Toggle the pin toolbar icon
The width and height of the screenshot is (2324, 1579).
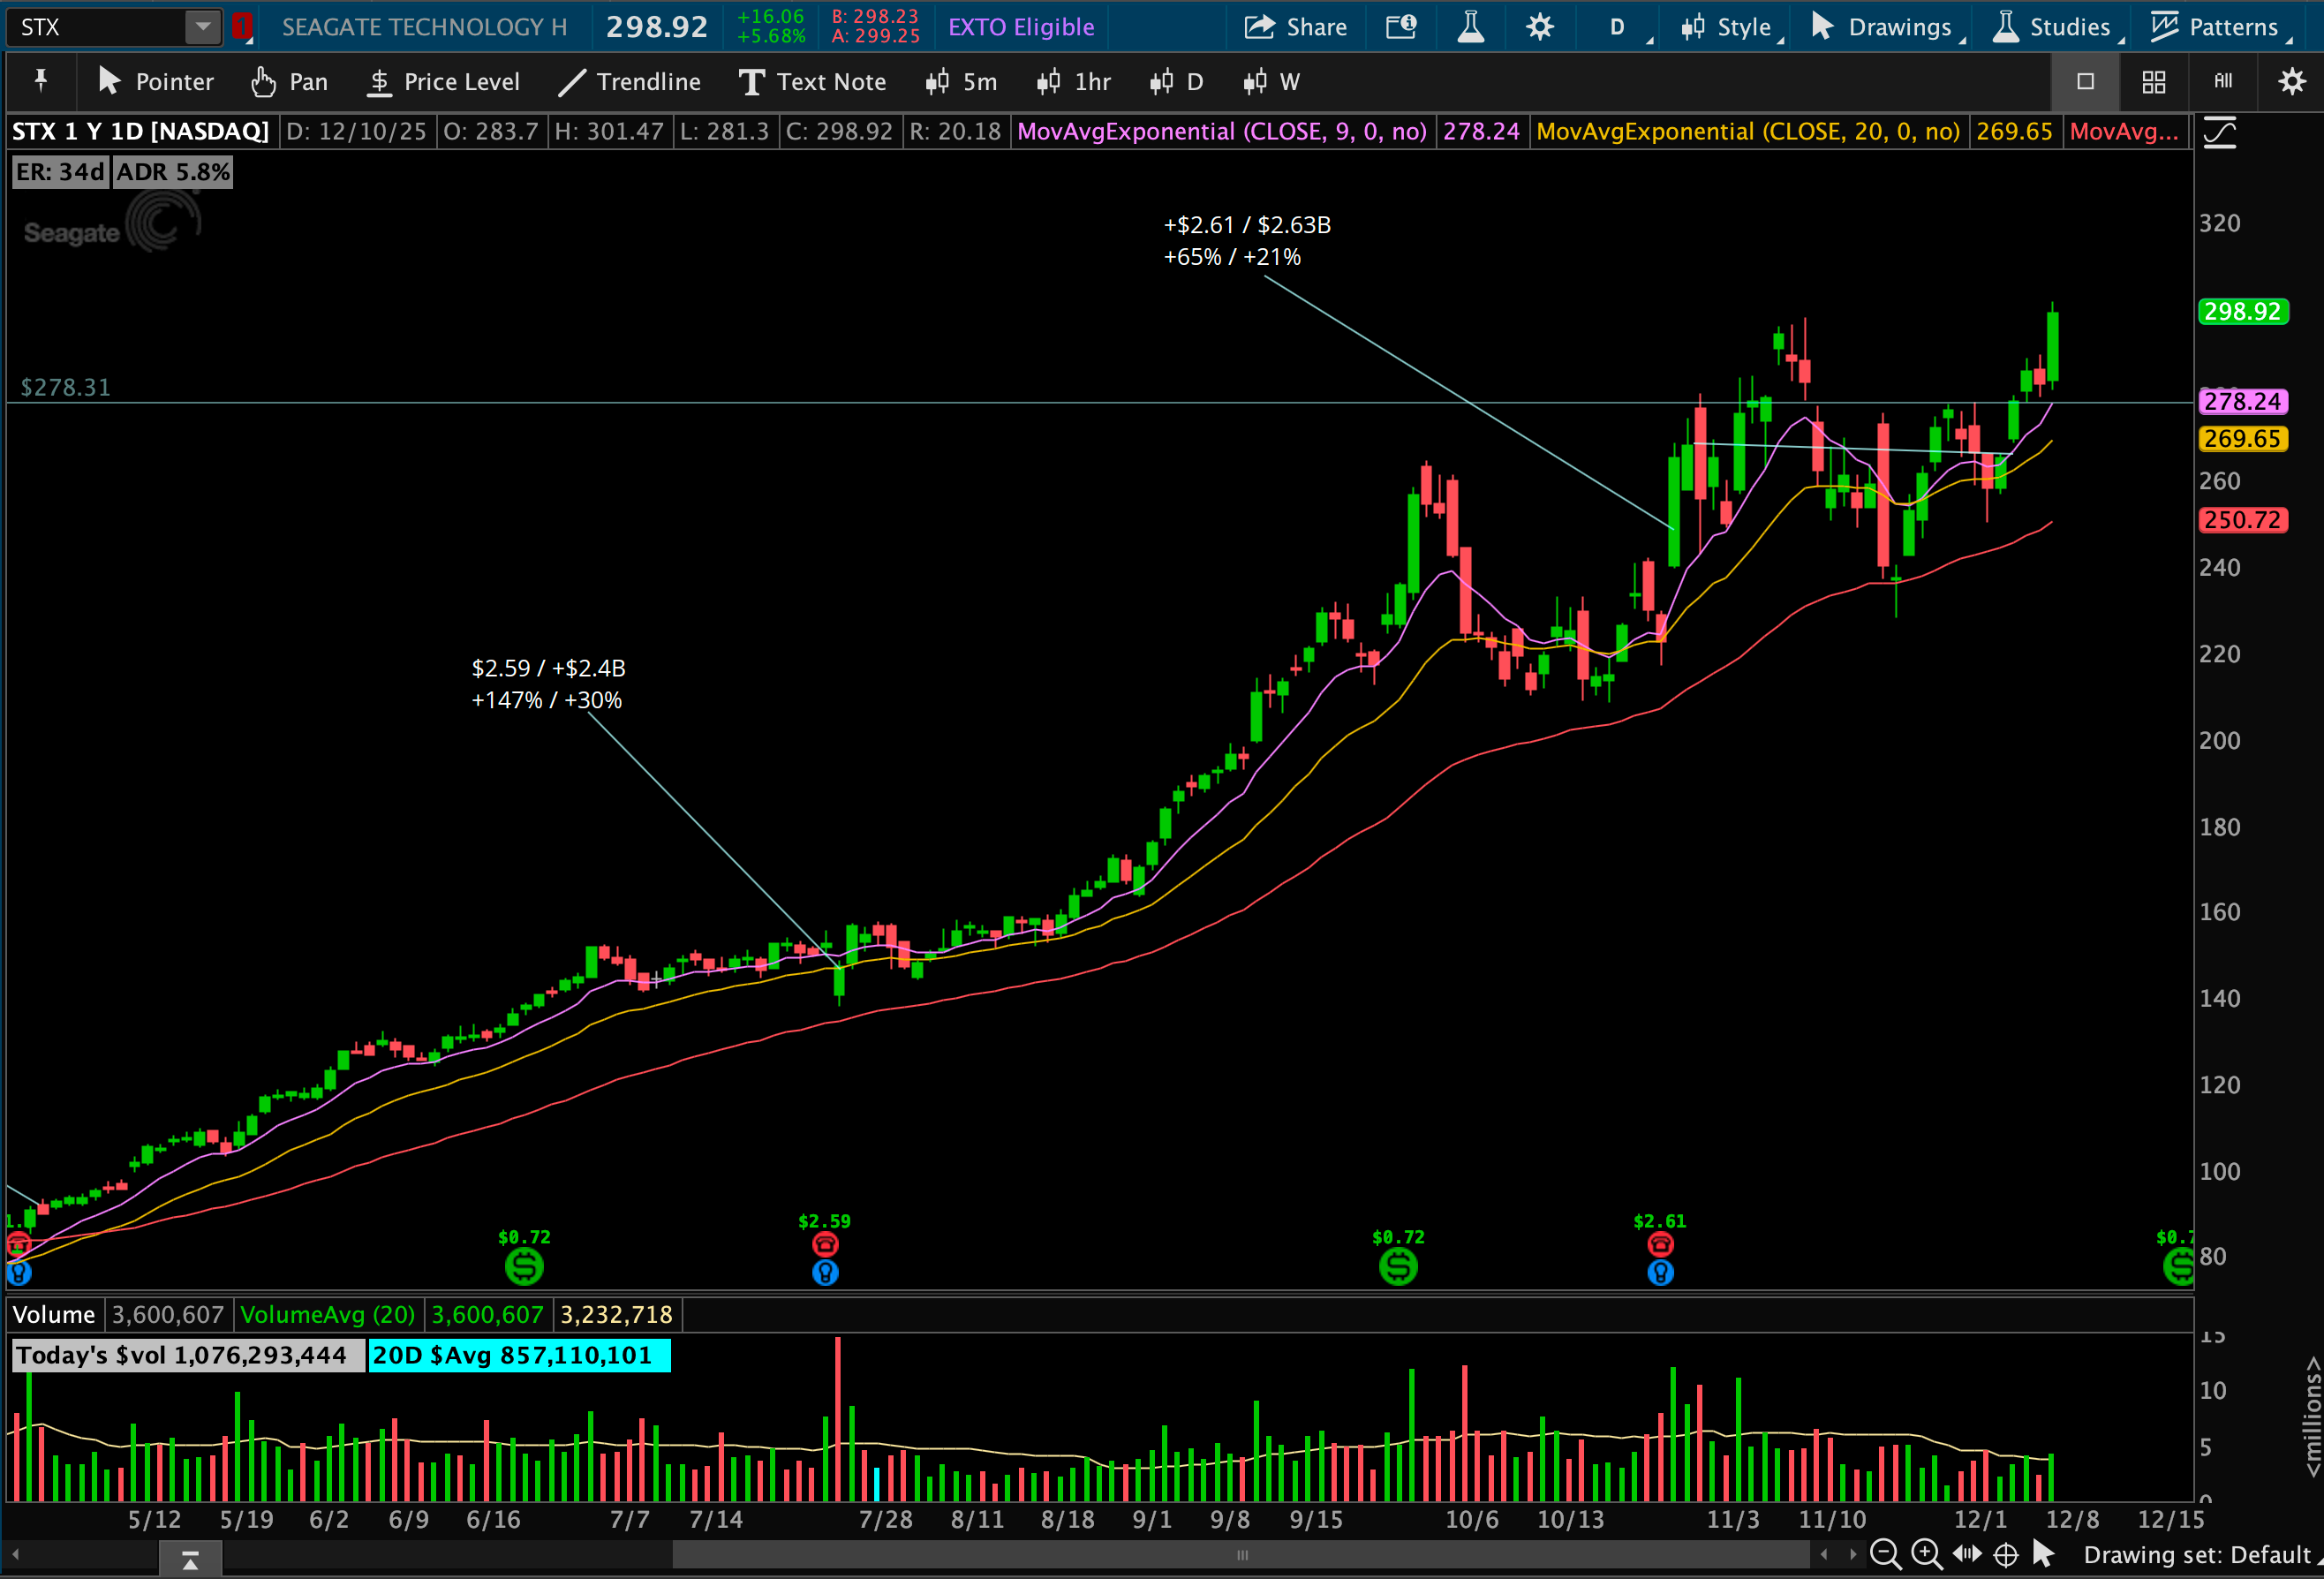coord(41,80)
